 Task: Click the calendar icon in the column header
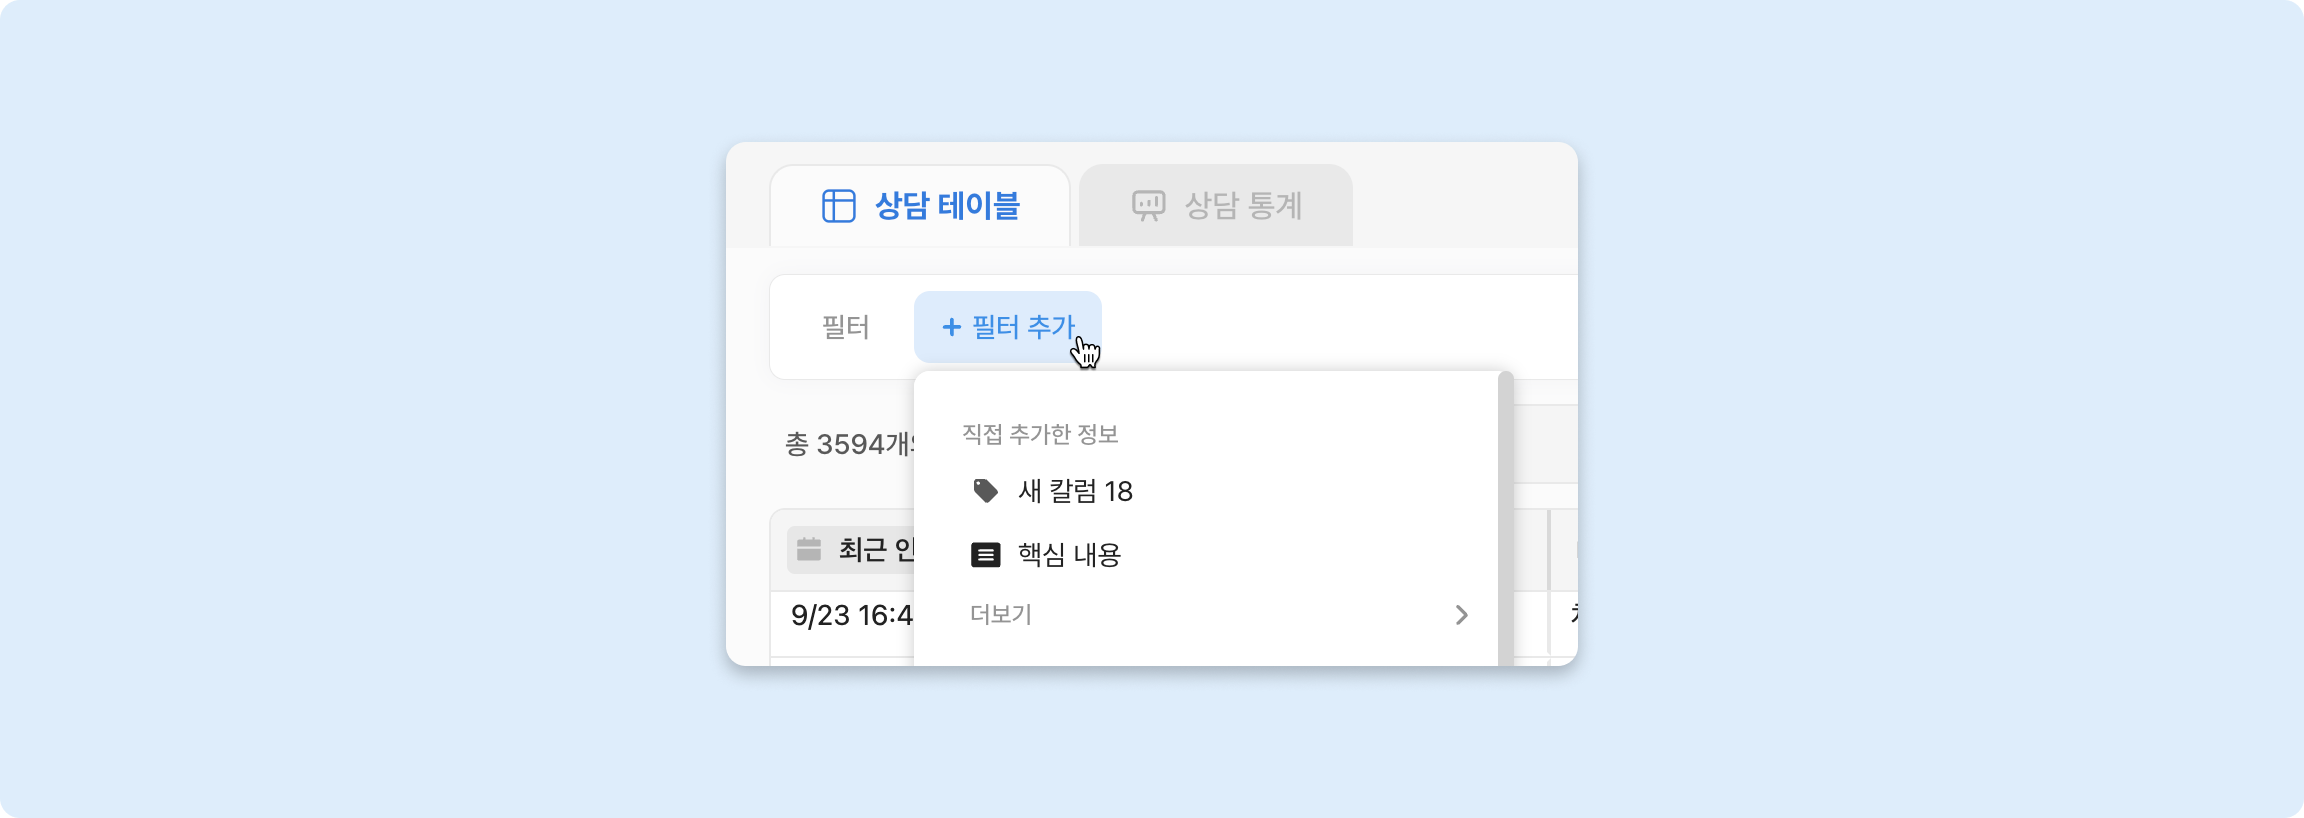pos(809,549)
